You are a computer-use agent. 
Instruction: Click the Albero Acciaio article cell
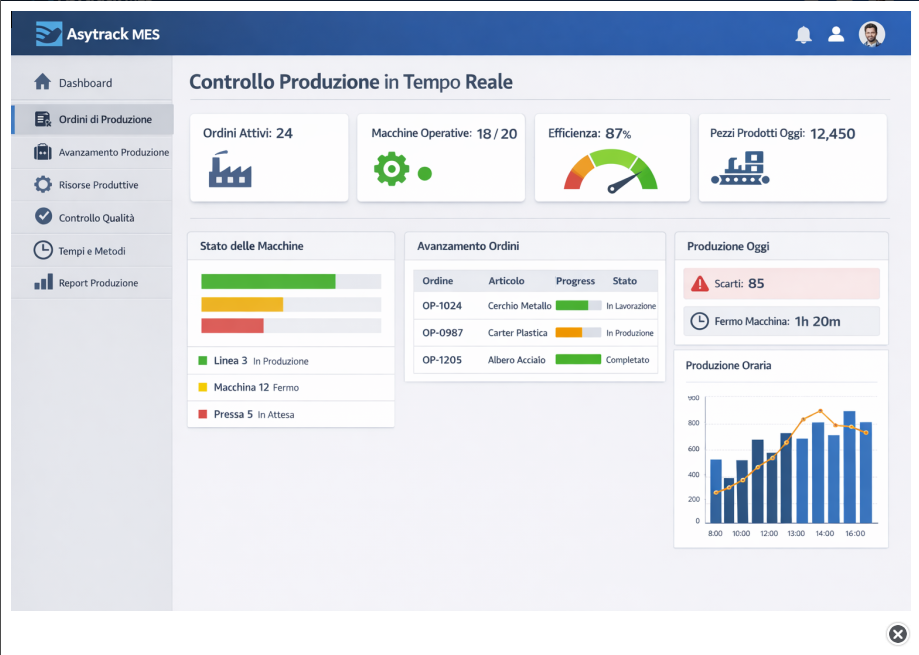click(x=516, y=360)
